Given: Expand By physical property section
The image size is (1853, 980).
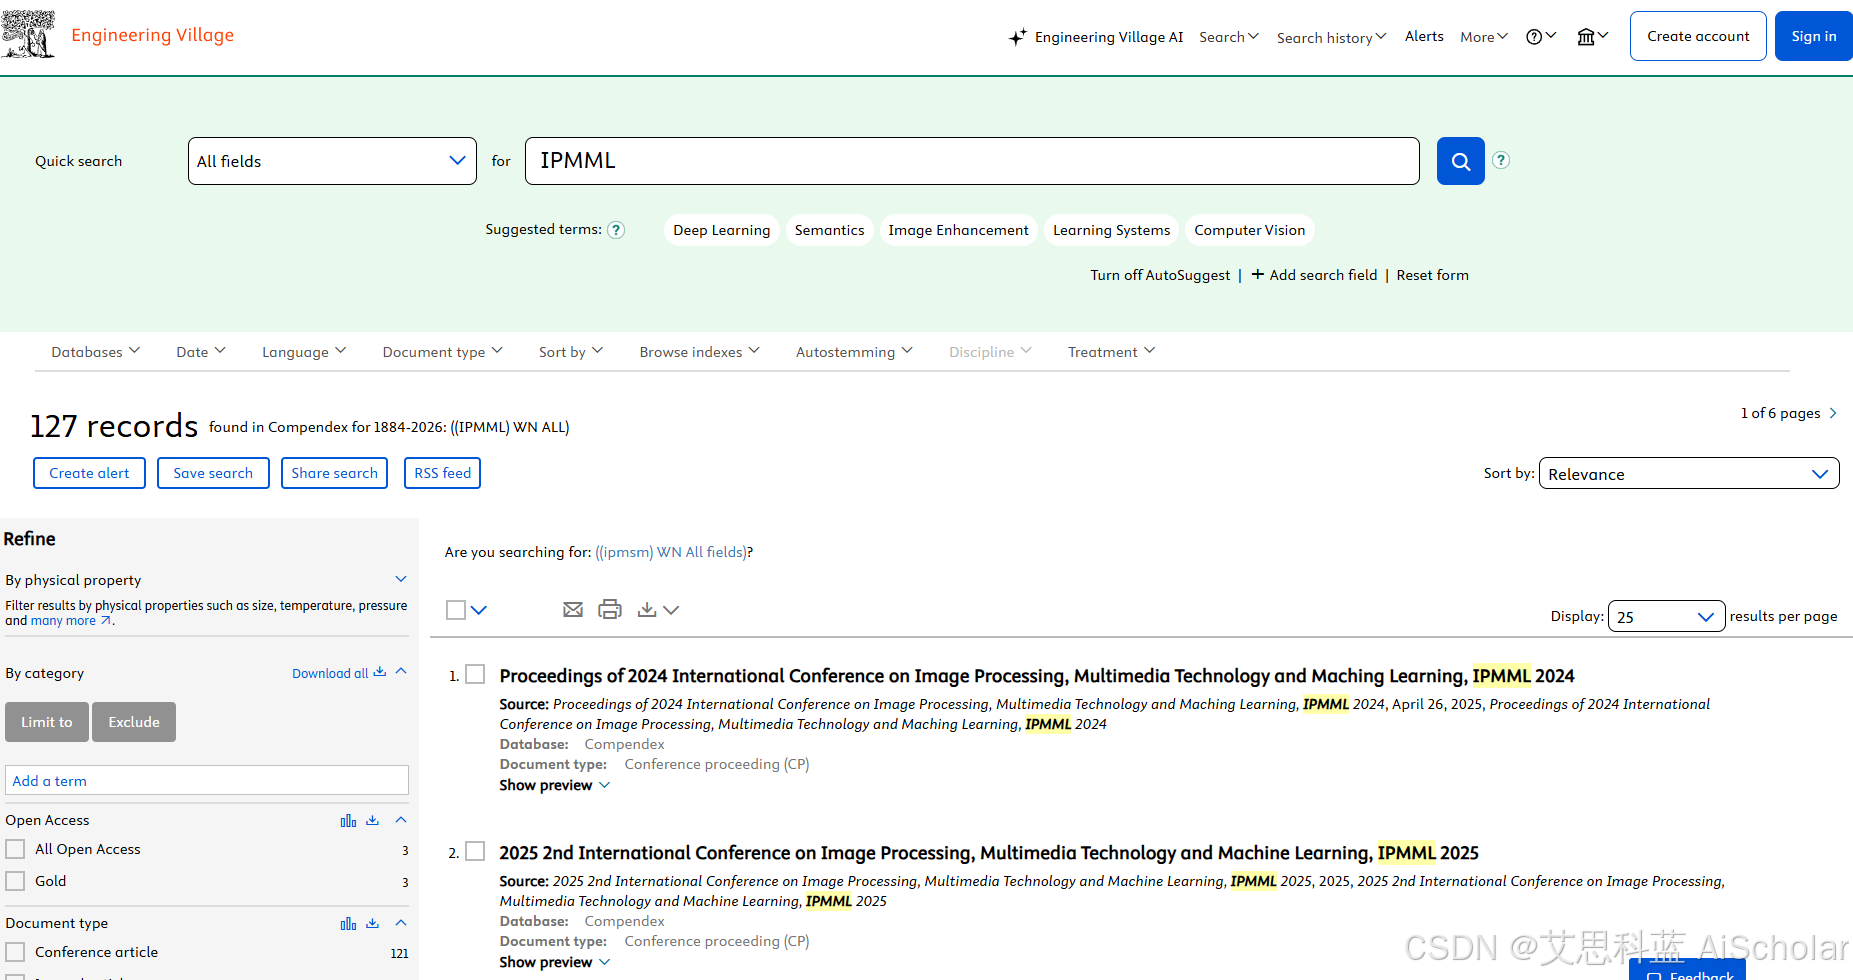Looking at the screenshot, I should click(401, 579).
